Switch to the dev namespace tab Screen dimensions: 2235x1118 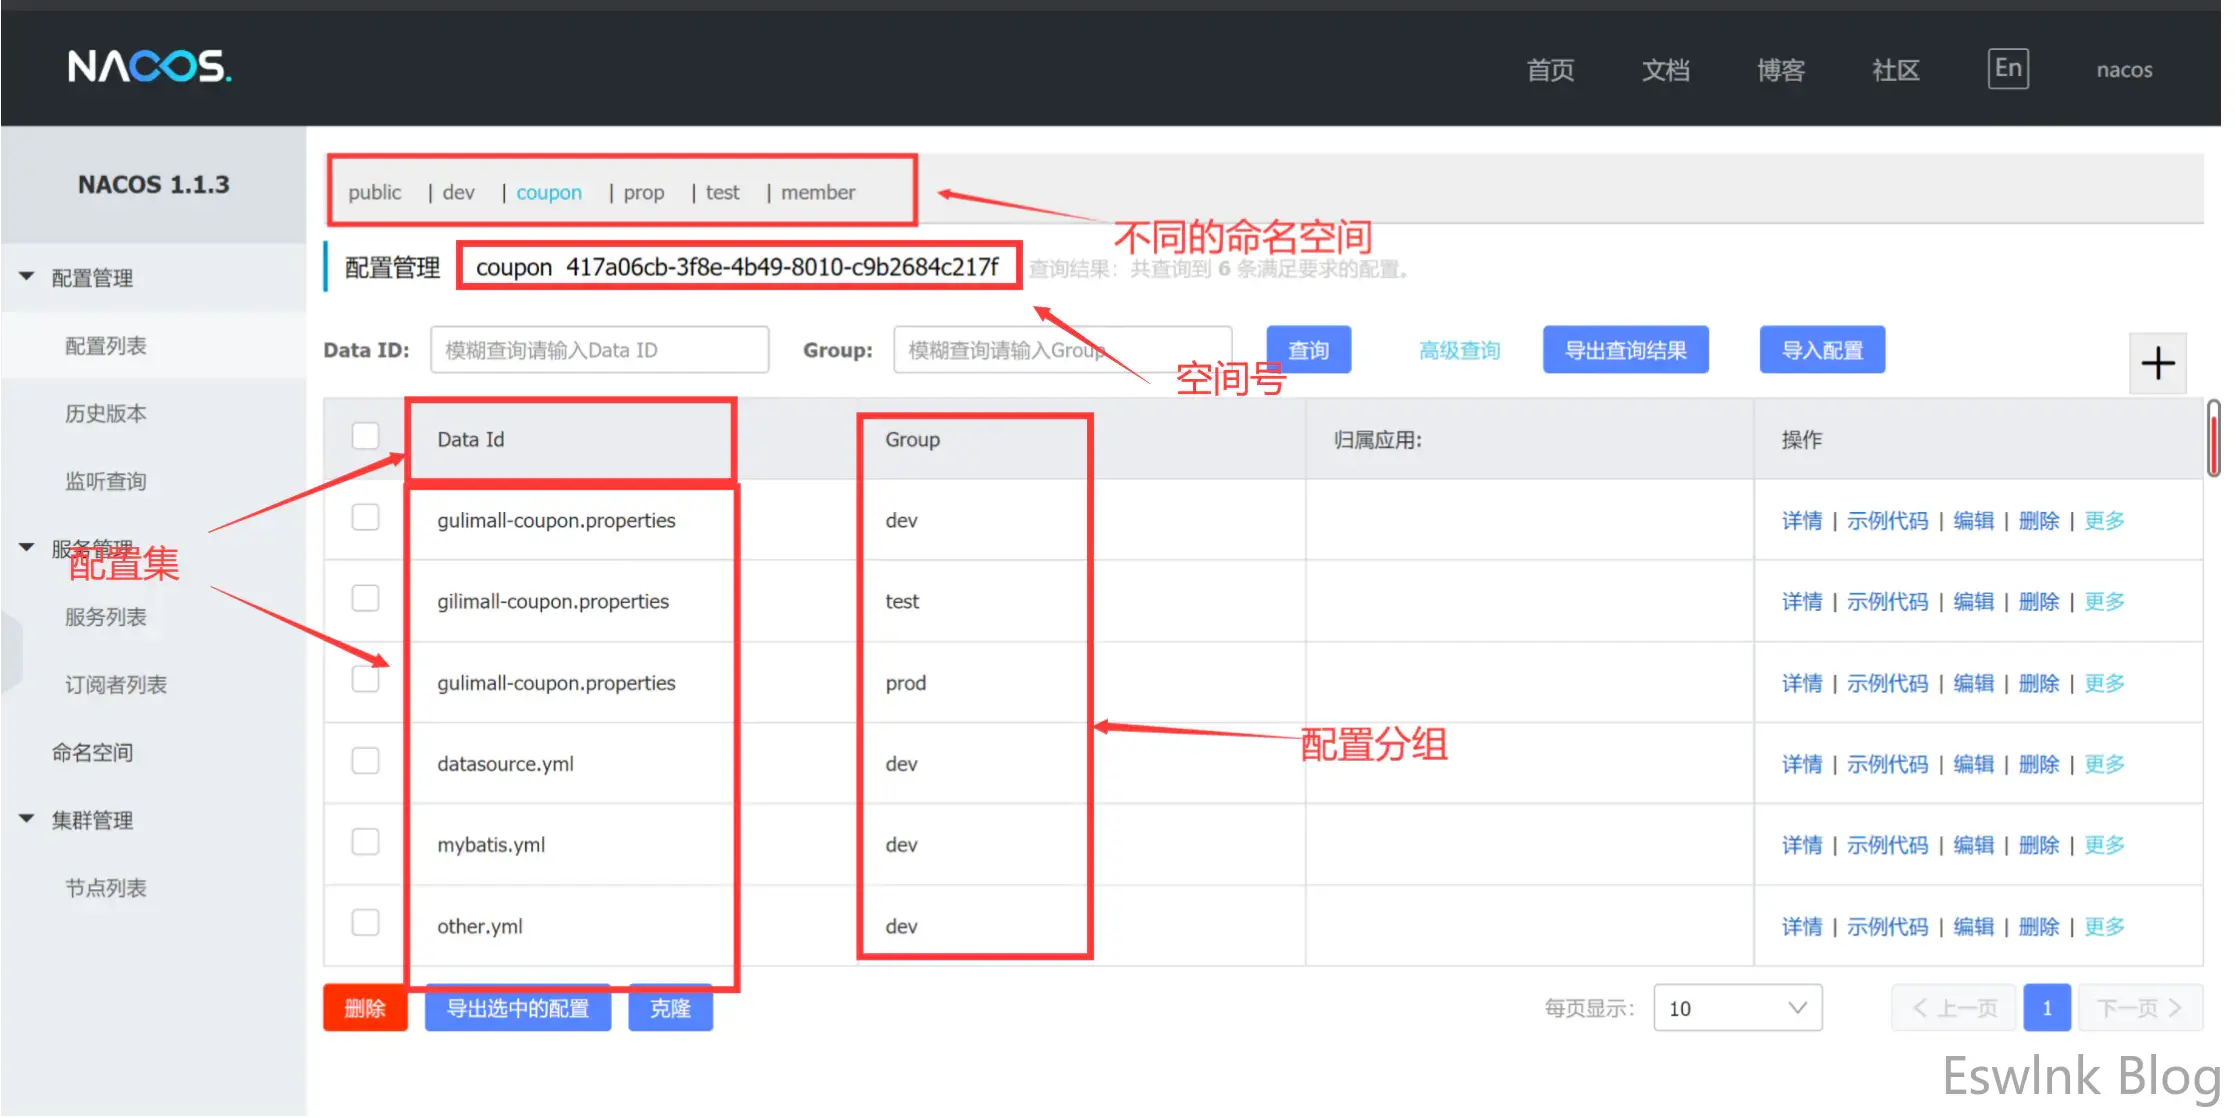[458, 192]
